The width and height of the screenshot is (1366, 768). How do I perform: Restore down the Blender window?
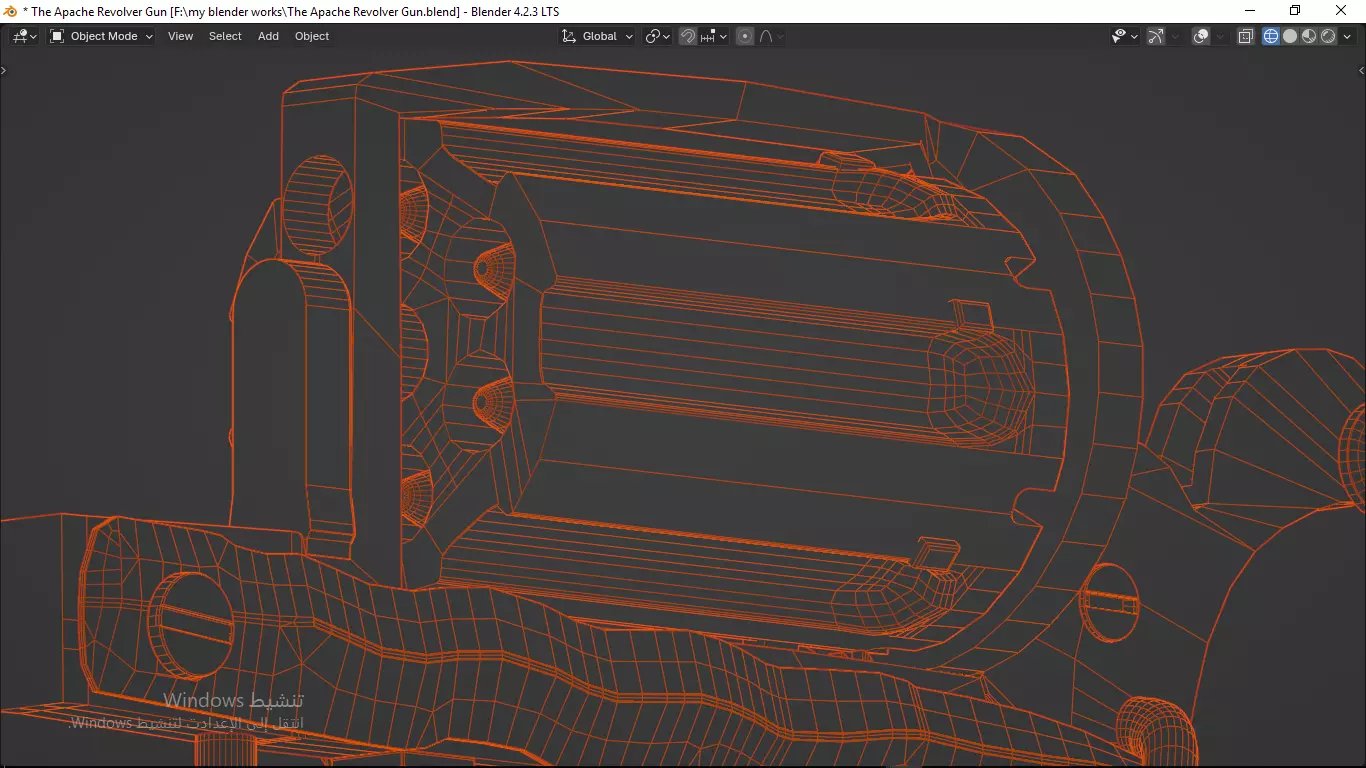(x=1295, y=11)
